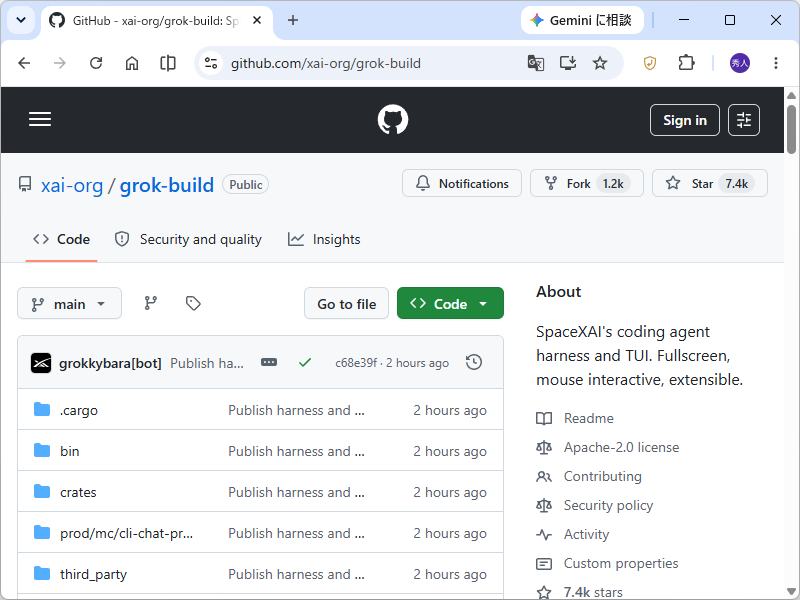Click the green commit status checkmark
The image size is (800, 600).
(305, 363)
